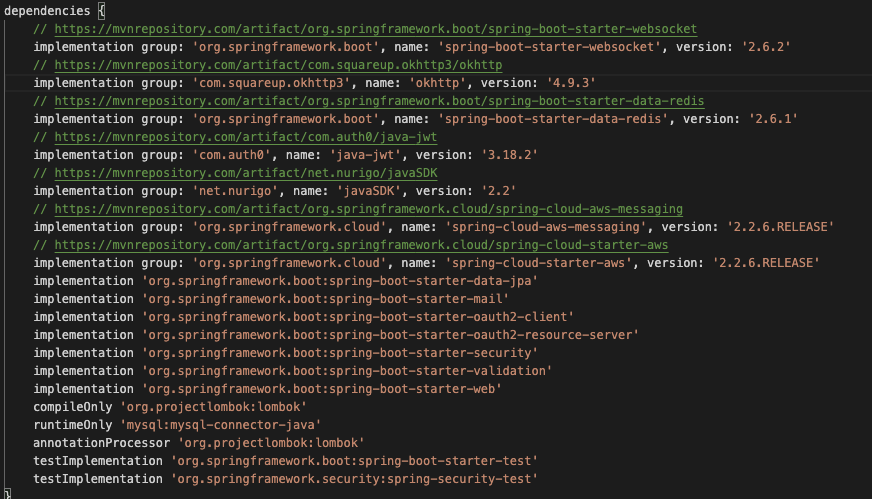Viewport: 872px width, 499px height.
Task: Click the opening brace after dependencies
Action: click(101, 11)
